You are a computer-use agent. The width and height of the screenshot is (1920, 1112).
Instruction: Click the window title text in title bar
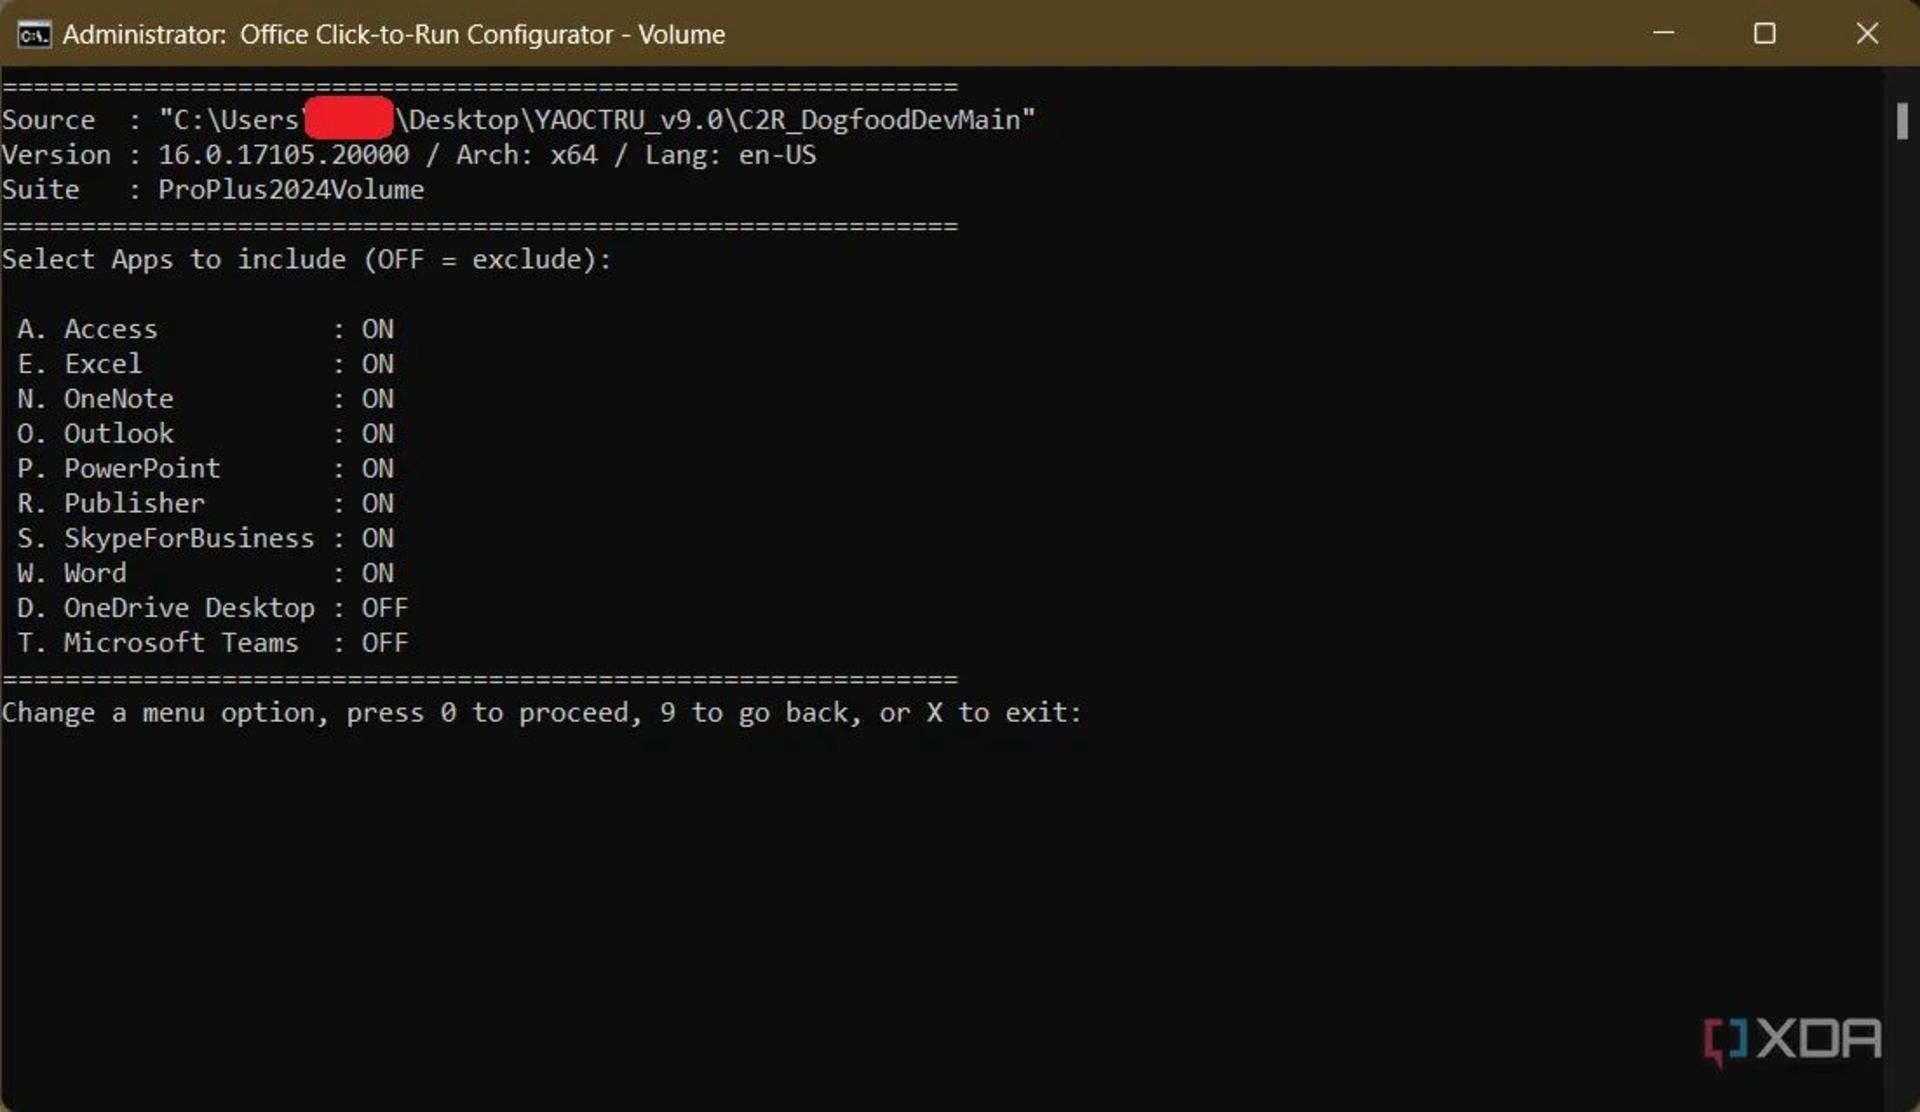(x=394, y=35)
